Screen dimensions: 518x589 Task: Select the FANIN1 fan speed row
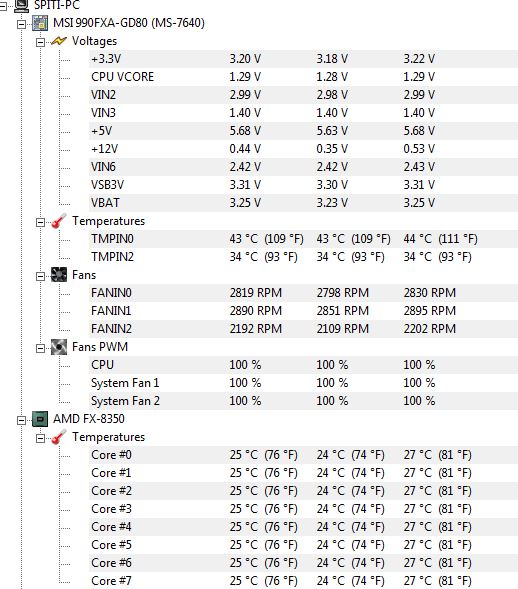pyautogui.click(x=304, y=311)
